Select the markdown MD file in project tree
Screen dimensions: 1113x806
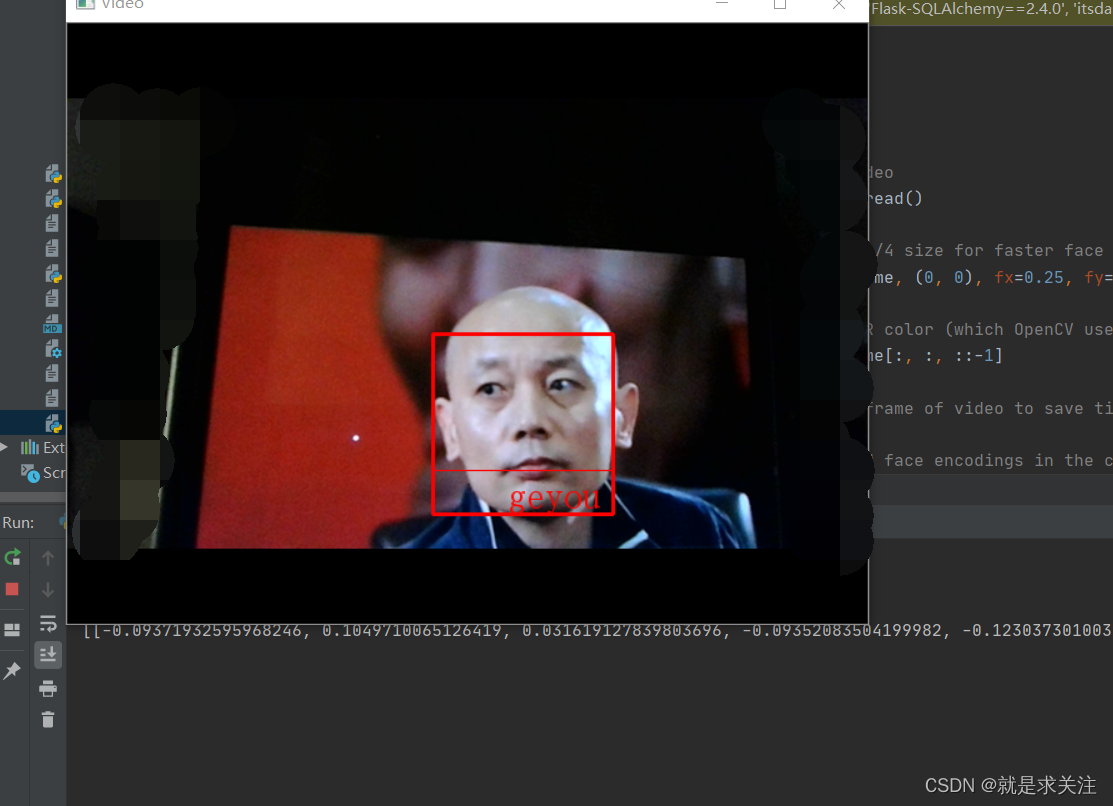click(50, 324)
